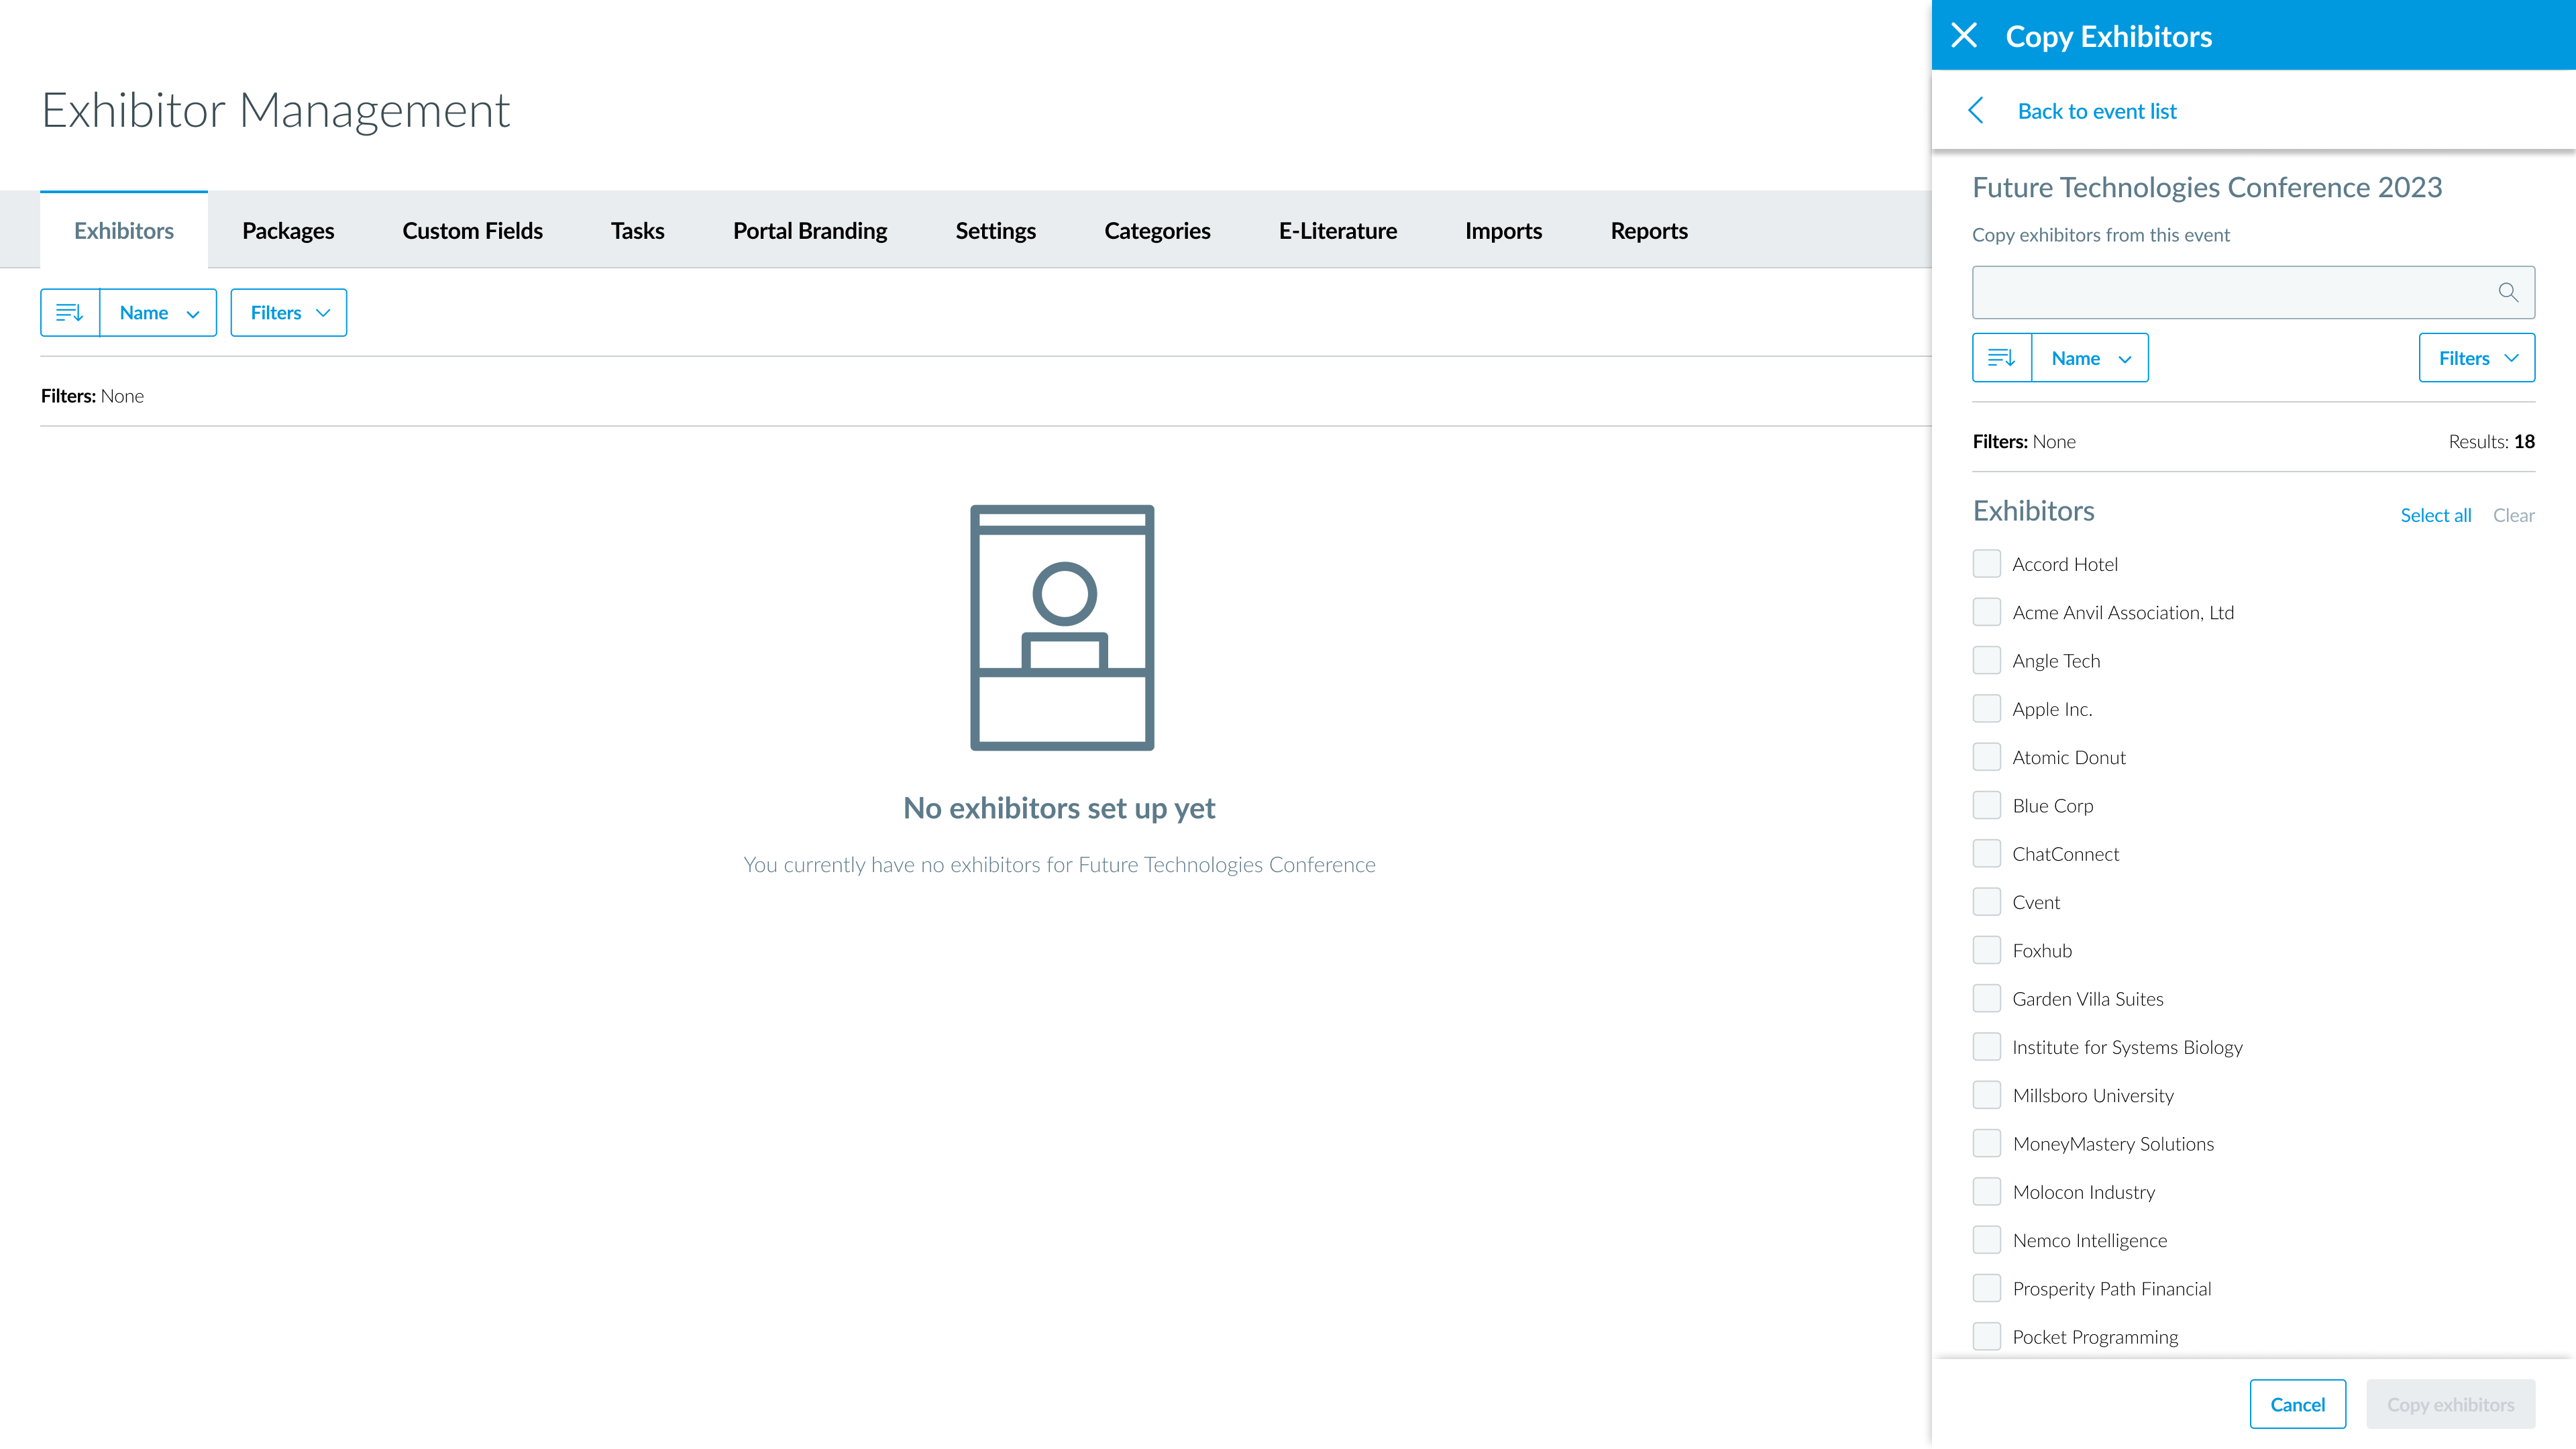Click the No exhibitors set up yet heading
The width and height of the screenshot is (2576, 1449).
1059,808
